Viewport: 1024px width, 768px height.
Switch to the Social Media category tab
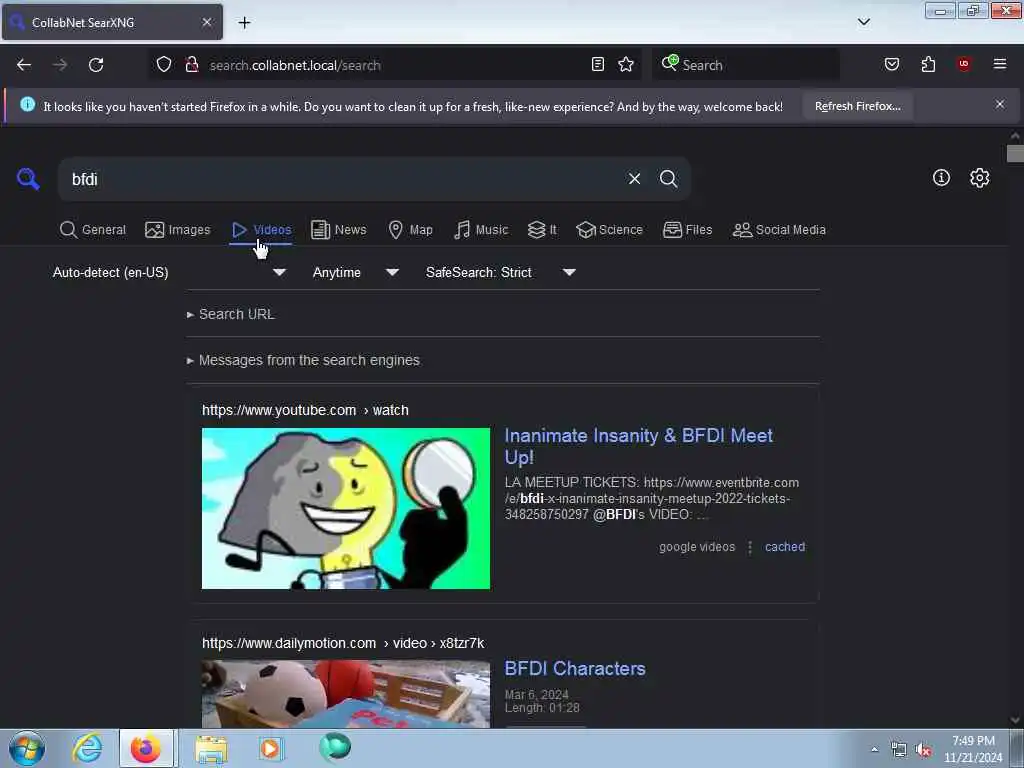click(x=779, y=230)
